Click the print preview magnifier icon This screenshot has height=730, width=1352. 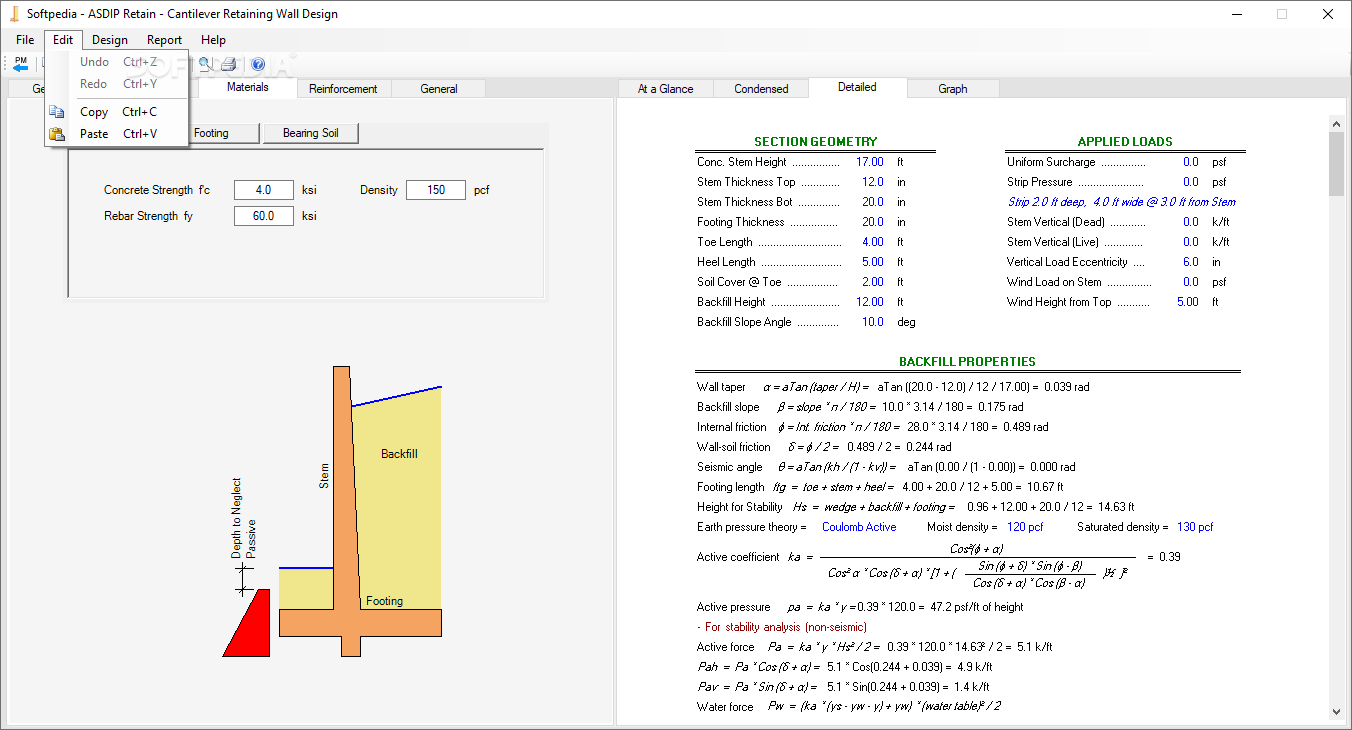coord(204,64)
